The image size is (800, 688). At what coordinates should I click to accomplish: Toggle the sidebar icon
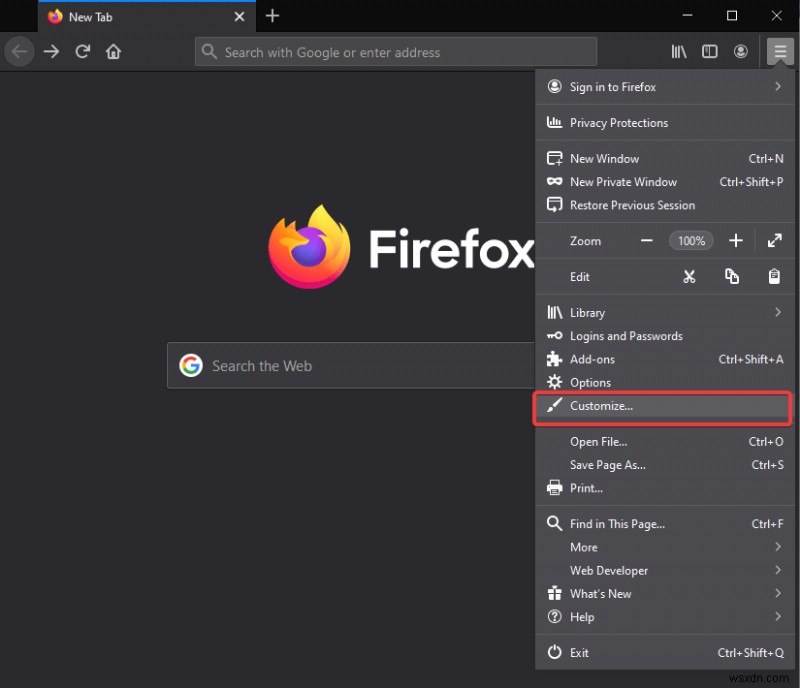pyautogui.click(x=709, y=51)
